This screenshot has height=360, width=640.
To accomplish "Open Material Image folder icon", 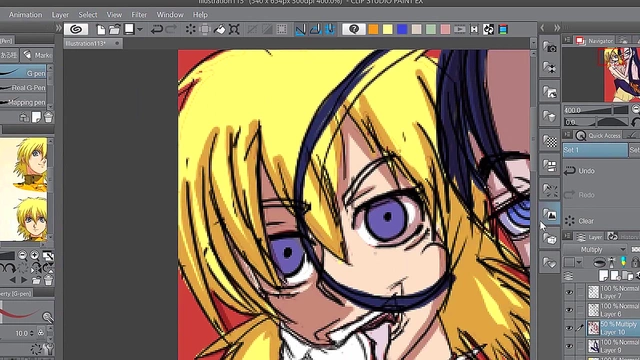I will (550, 214).
